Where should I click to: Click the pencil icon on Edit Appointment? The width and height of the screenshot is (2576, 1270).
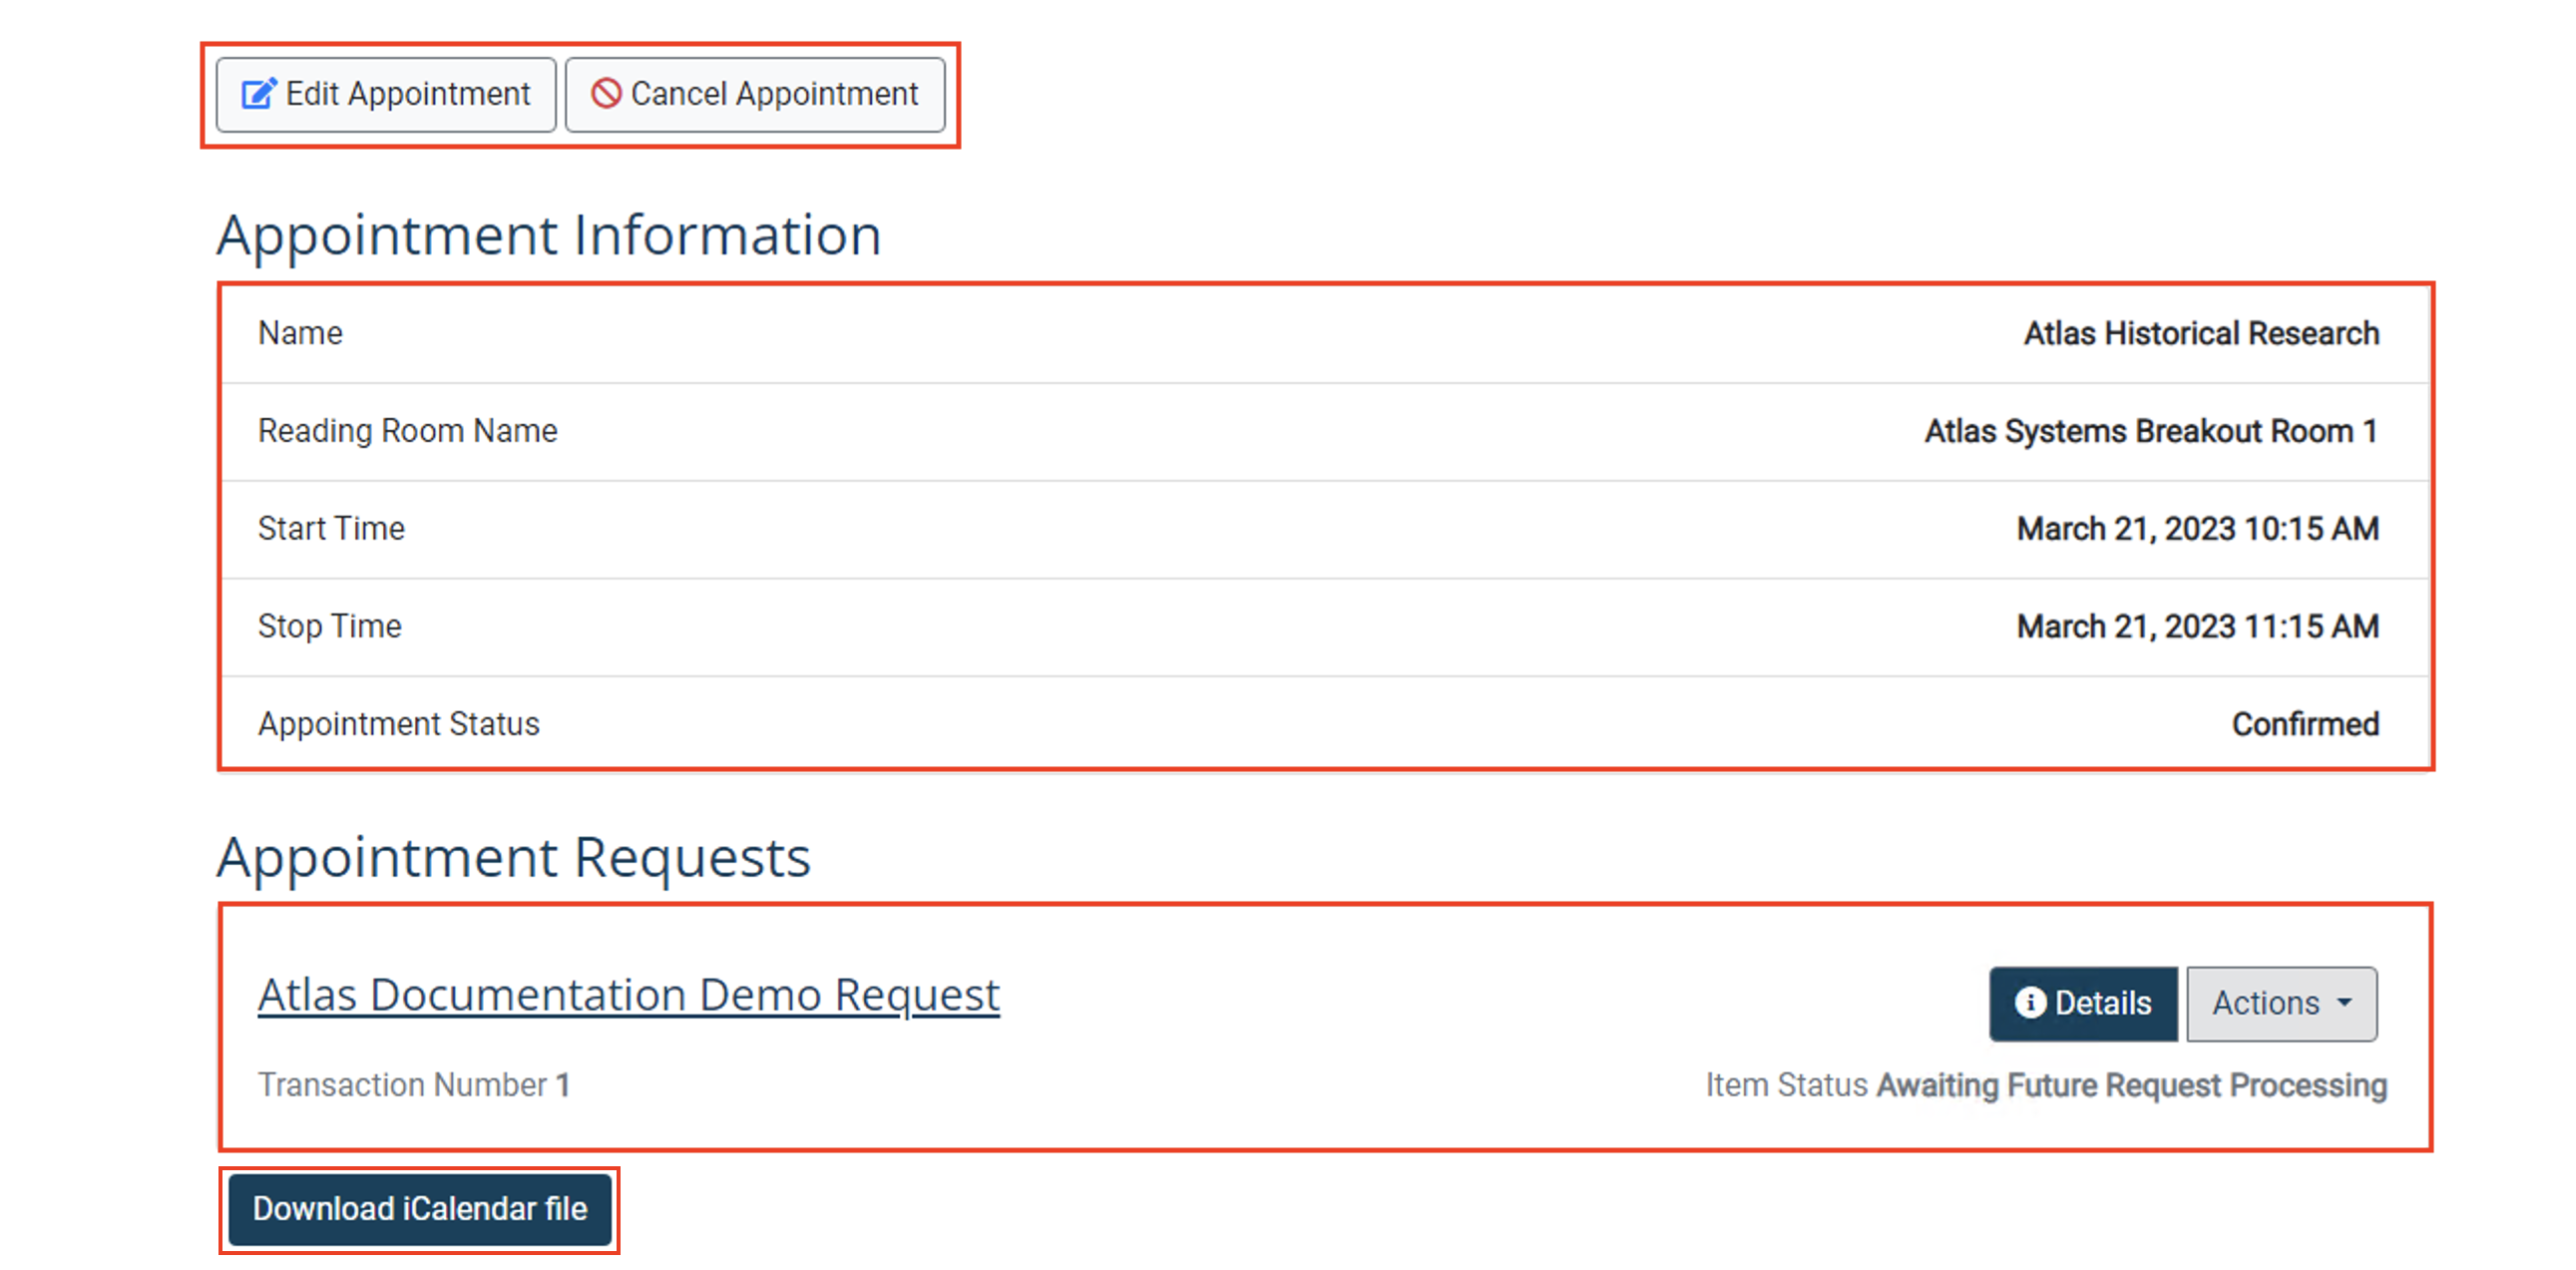pos(259,93)
